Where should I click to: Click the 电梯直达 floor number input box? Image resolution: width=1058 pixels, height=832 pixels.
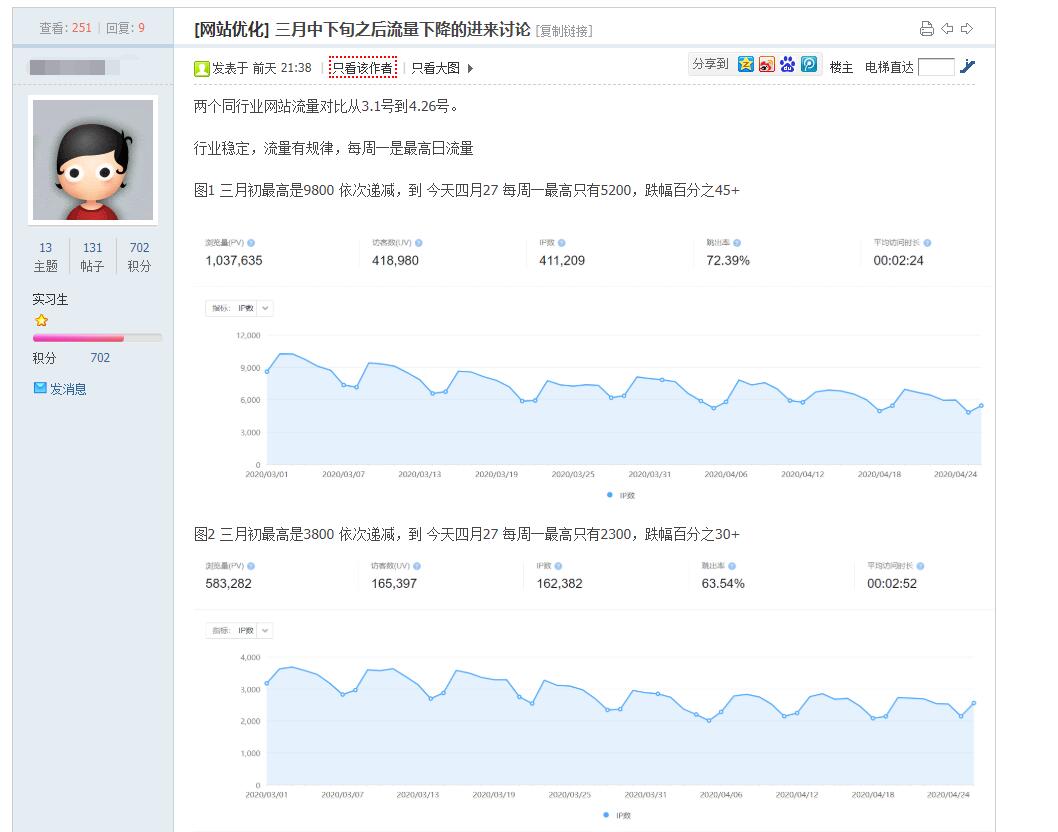(x=937, y=67)
